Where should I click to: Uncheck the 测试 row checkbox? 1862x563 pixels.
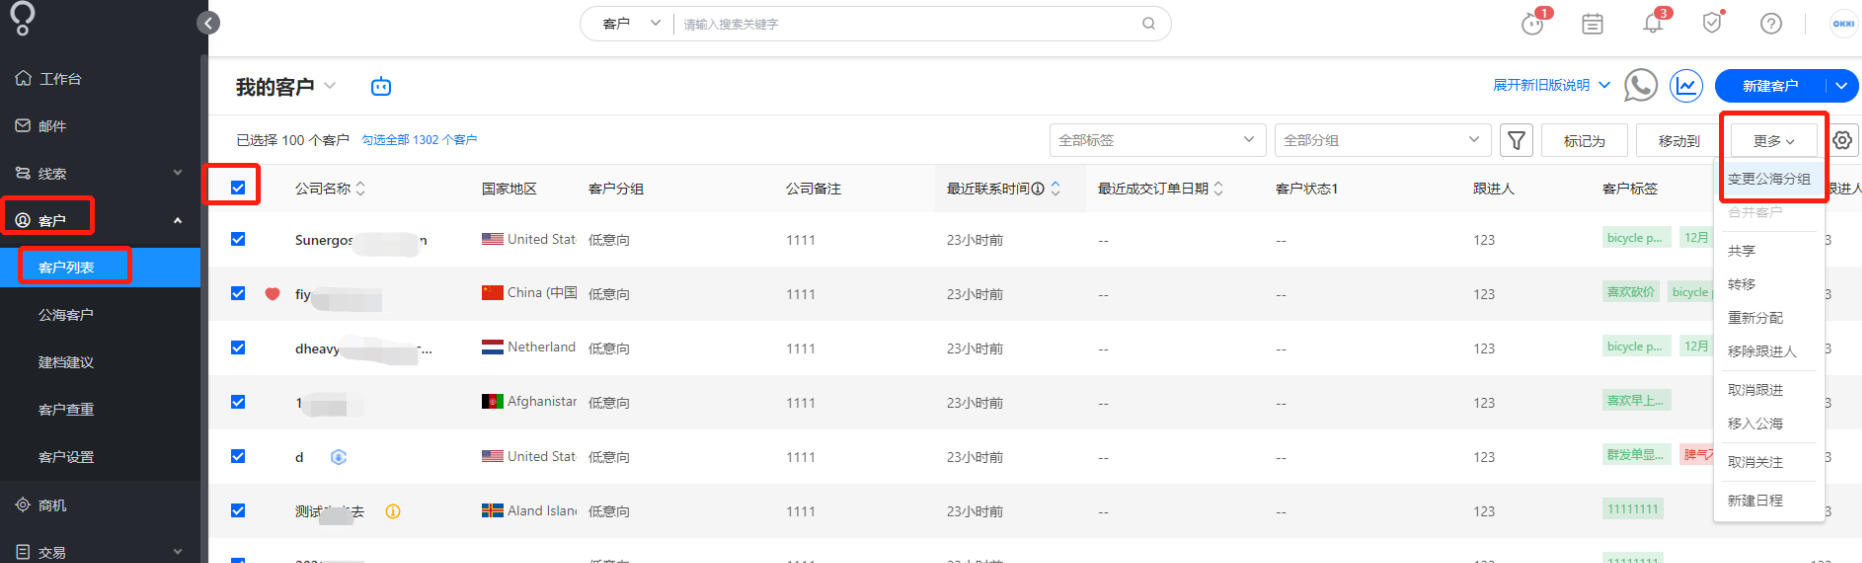(238, 510)
